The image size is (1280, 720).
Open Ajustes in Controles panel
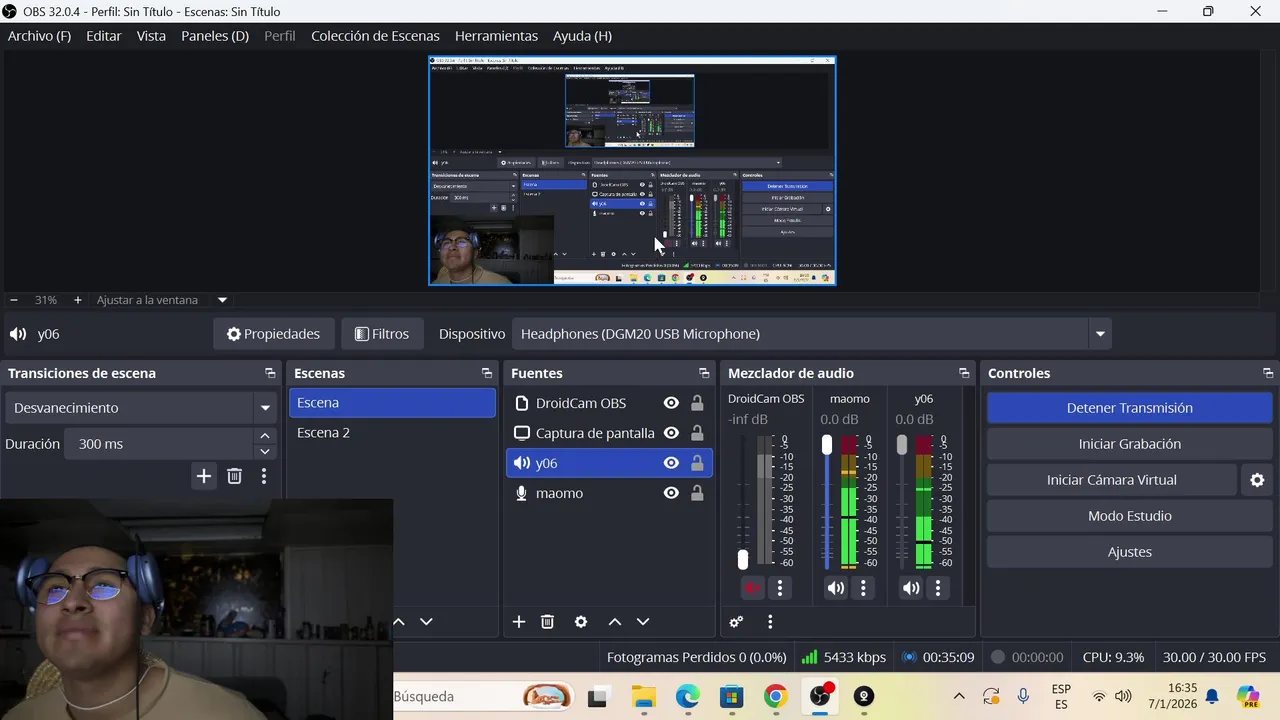(x=1130, y=552)
